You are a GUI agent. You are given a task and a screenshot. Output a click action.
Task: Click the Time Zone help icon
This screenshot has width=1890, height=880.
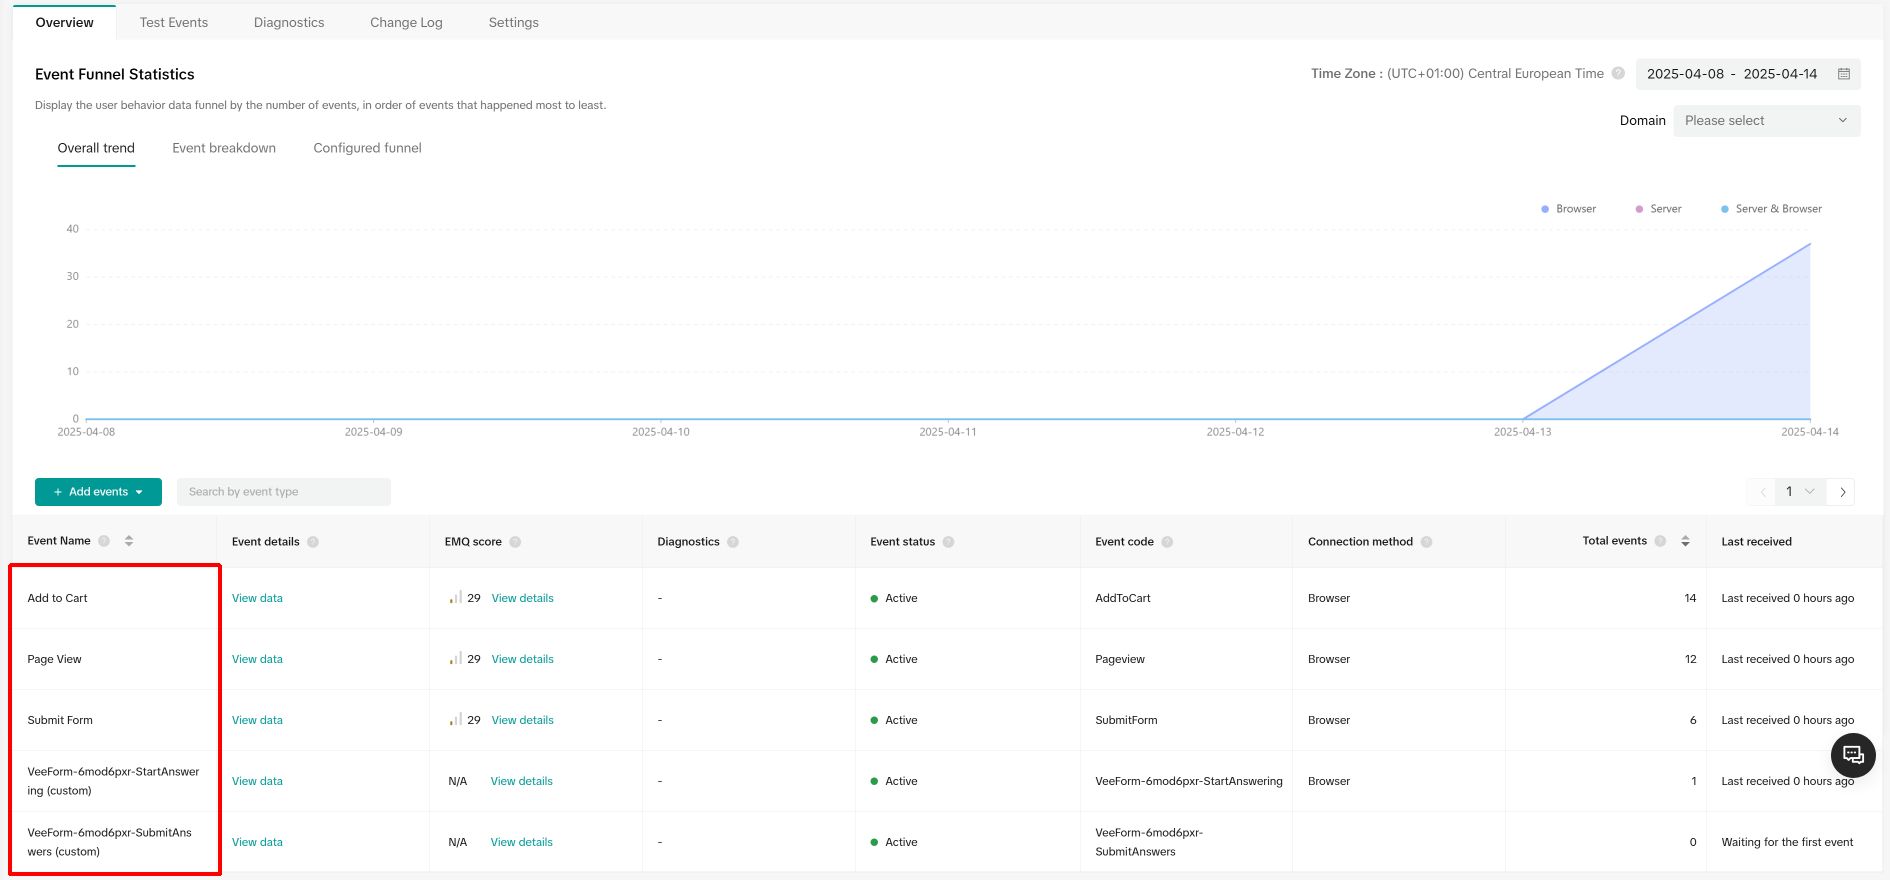pos(1618,73)
